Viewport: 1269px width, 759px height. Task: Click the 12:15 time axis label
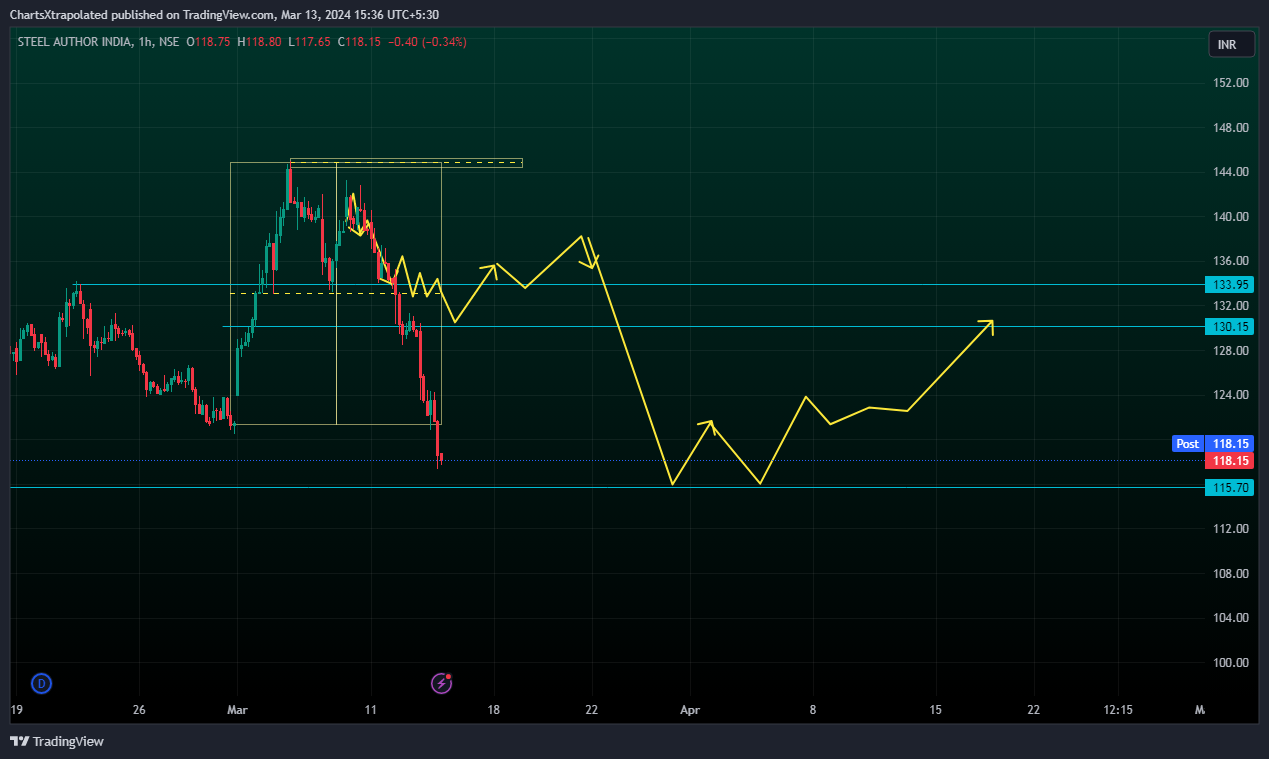click(1118, 710)
